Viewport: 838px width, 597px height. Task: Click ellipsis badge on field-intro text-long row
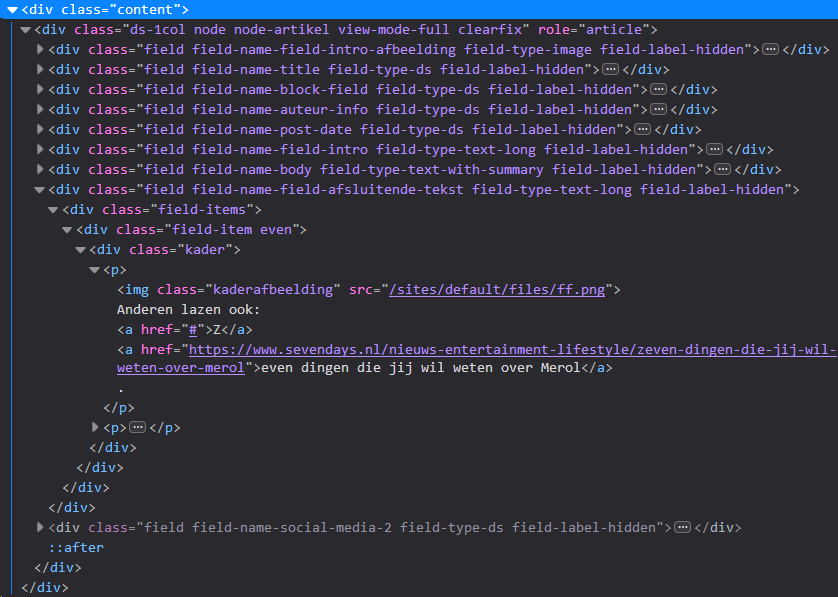[715, 150]
